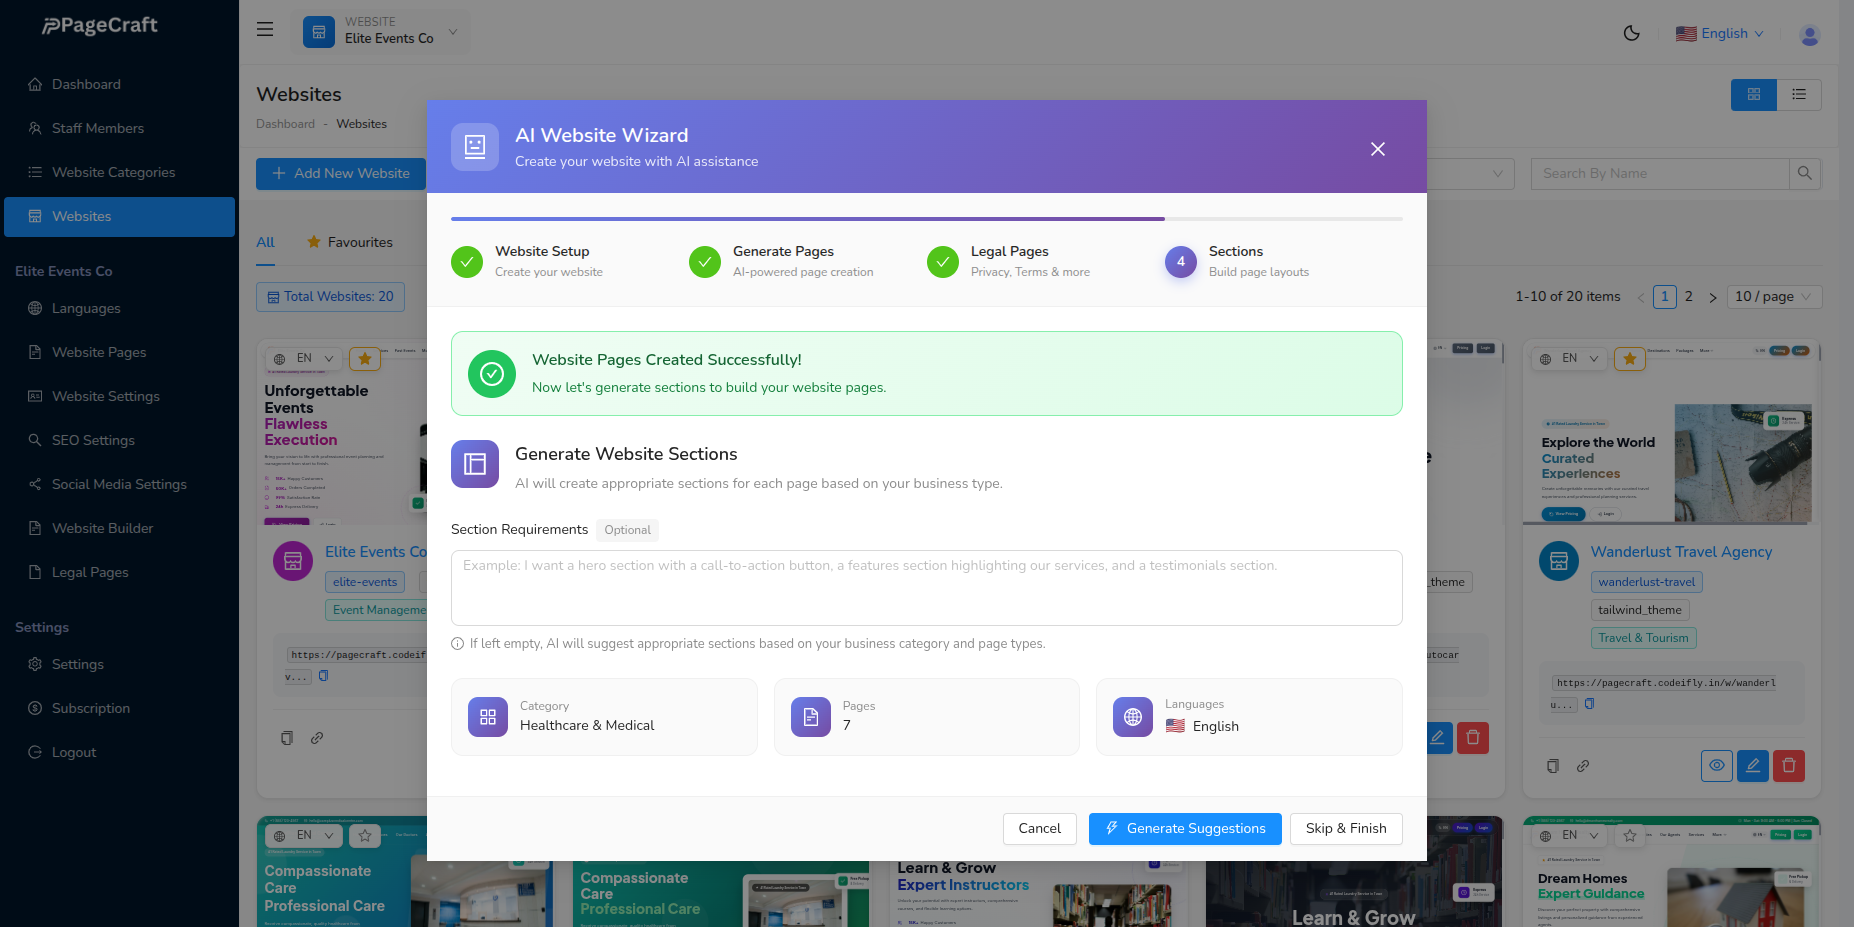Open Legal Pages from the sidebar
Screen dimensions: 1854x927
(x=89, y=572)
